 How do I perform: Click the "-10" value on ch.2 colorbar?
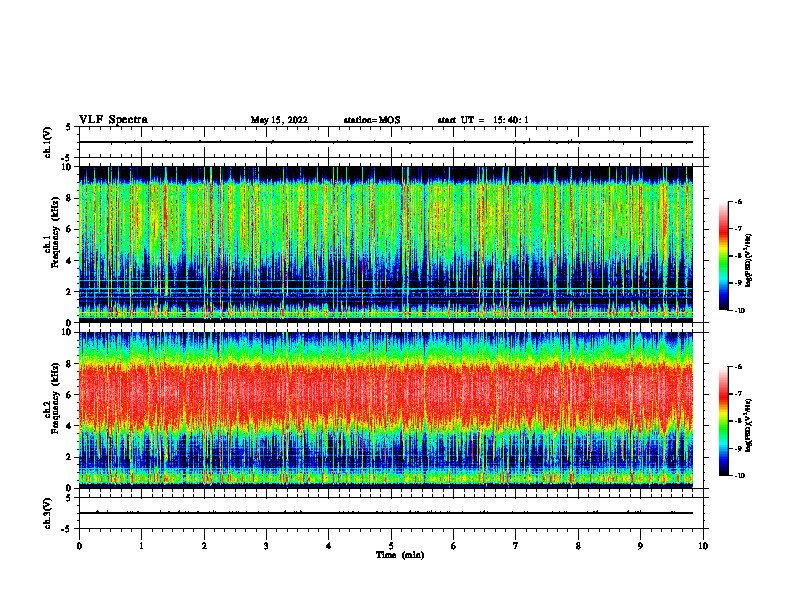point(739,476)
